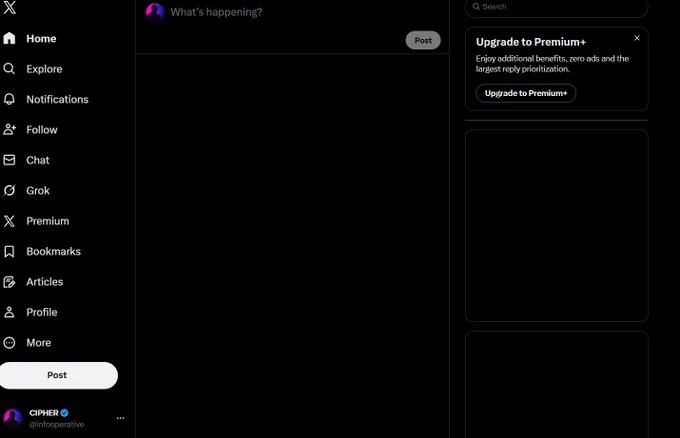Click the X logo in the sidebar
680x438 pixels.
(x=10, y=7)
